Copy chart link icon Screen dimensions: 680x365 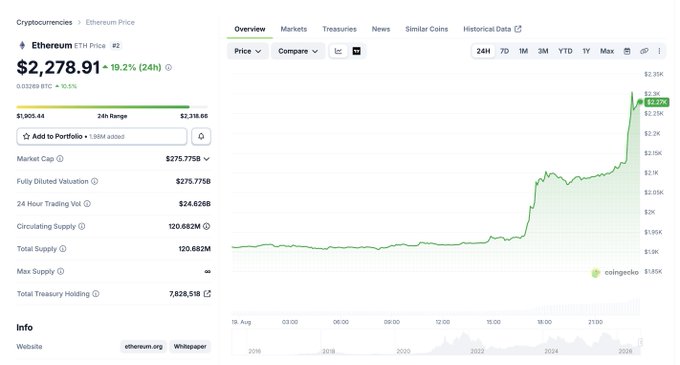click(644, 51)
